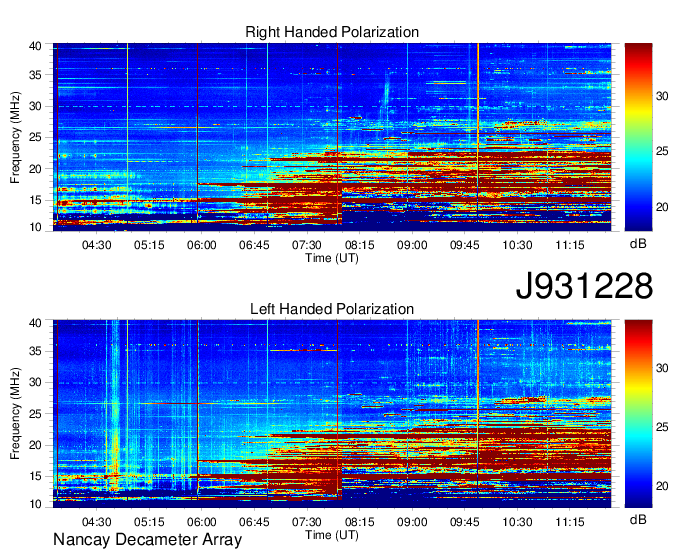Image resolution: width=680 pixels, height=552 pixels.
Task: Click the "30" dB value on Left Handed color bar
Action: (x=662, y=368)
